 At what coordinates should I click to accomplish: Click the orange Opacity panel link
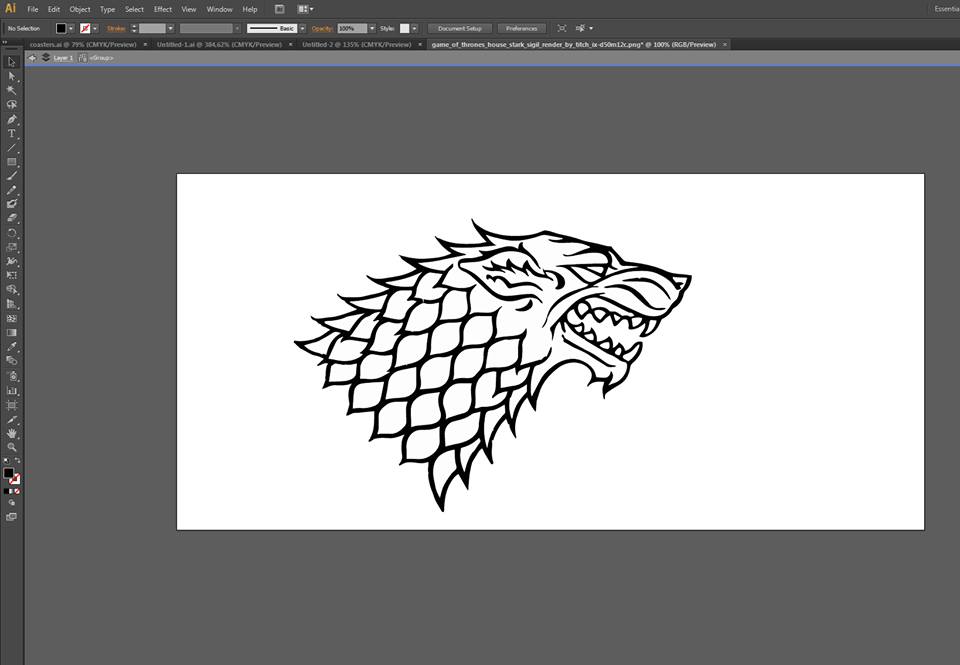322,28
